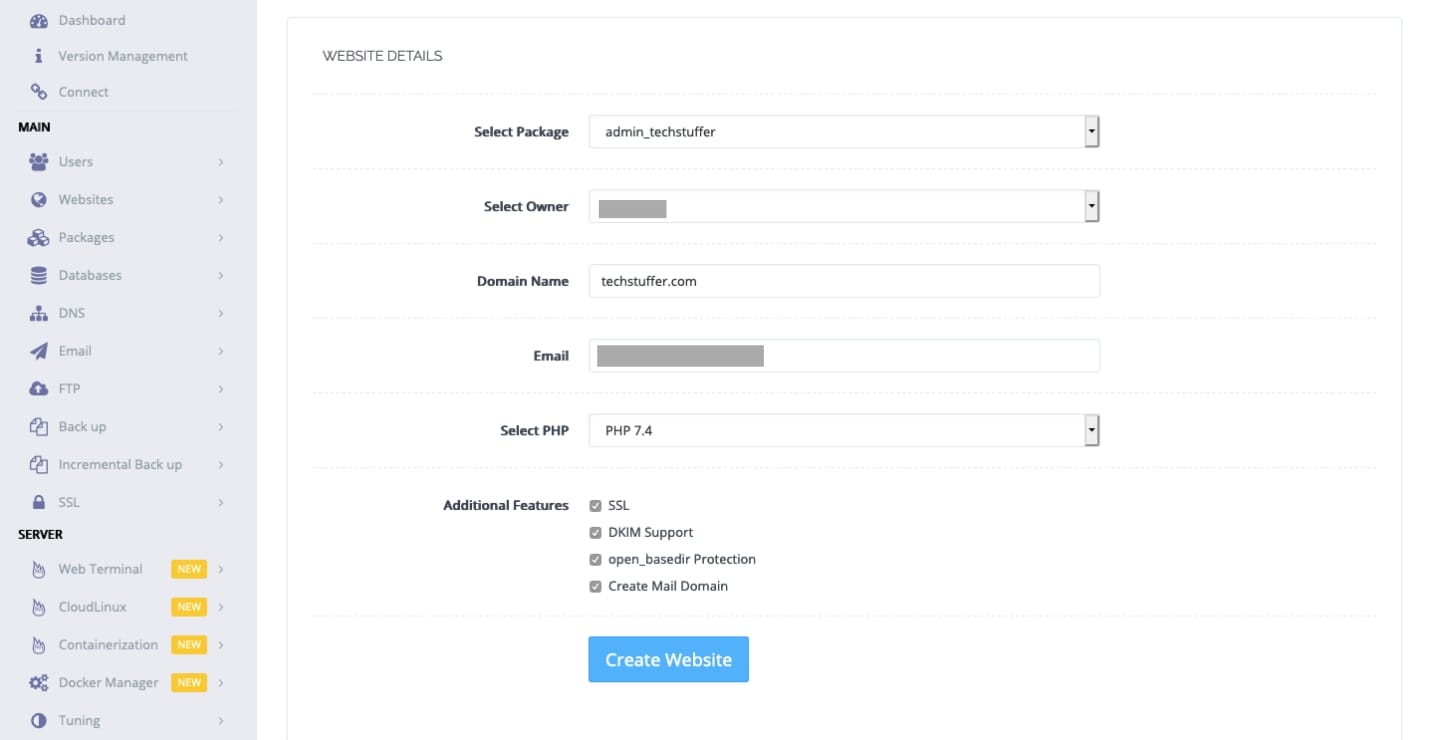The height and width of the screenshot is (740, 1432).
Task: Click the CloudLinux NEW badge
Action: point(189,607)
